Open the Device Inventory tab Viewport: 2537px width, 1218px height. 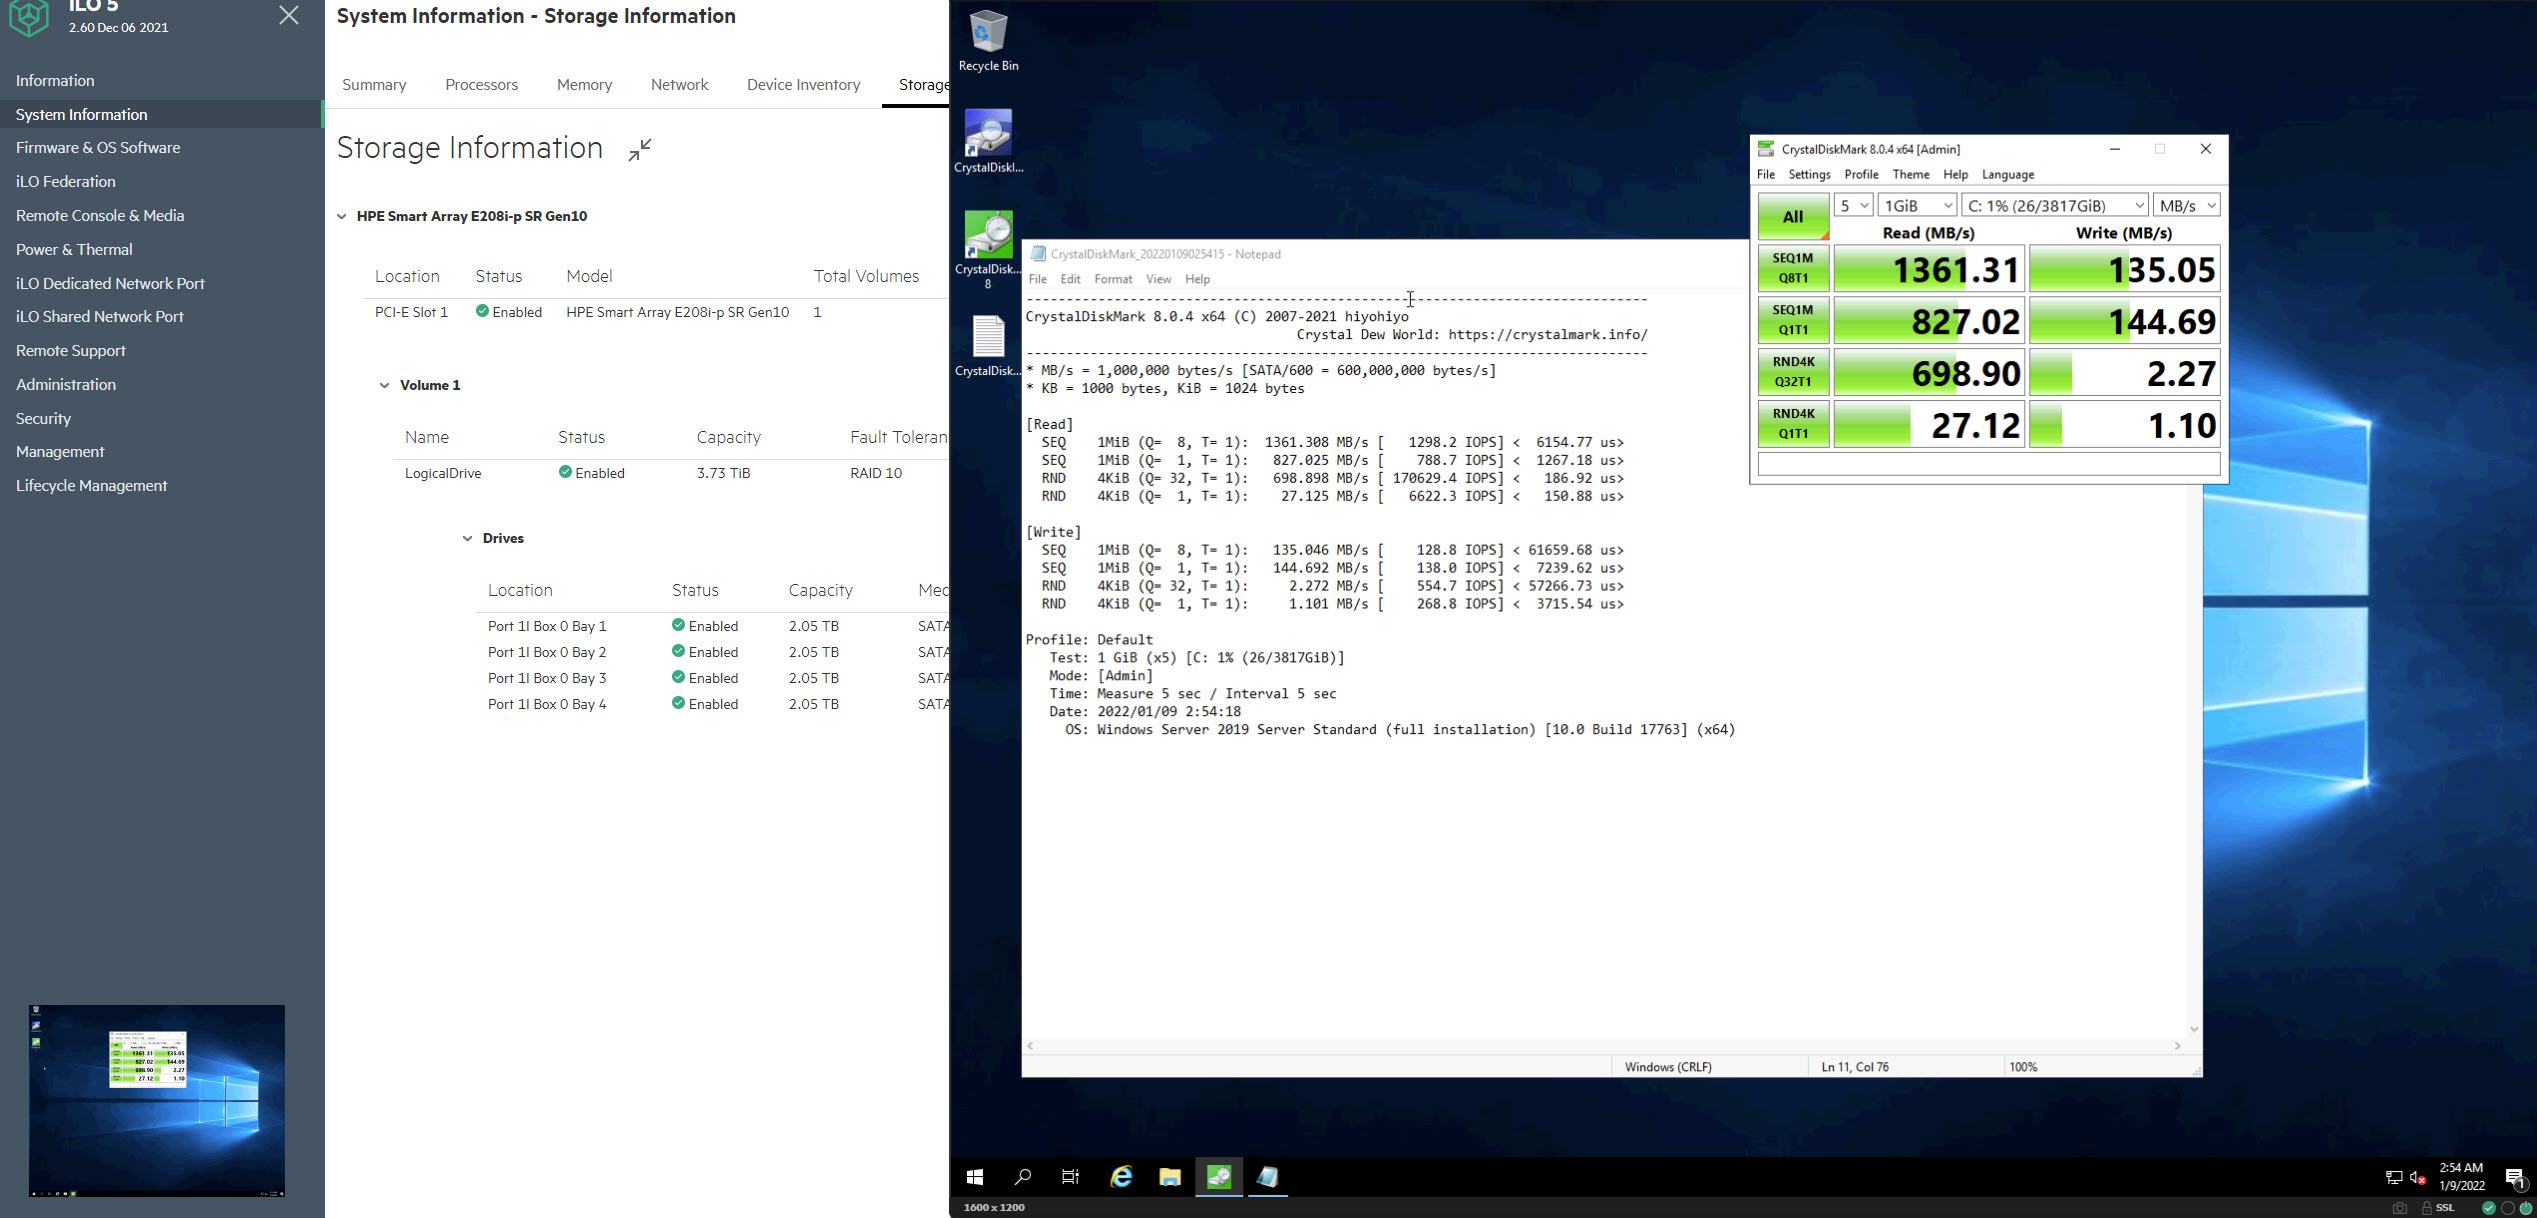(803, 85)
